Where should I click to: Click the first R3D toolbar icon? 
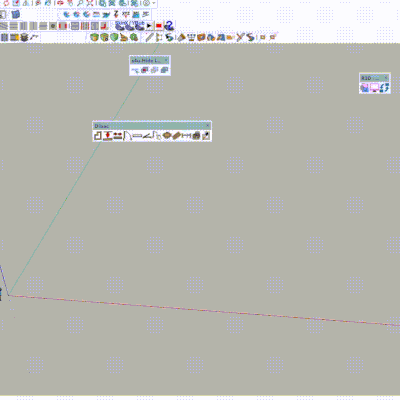pos(365,88)
